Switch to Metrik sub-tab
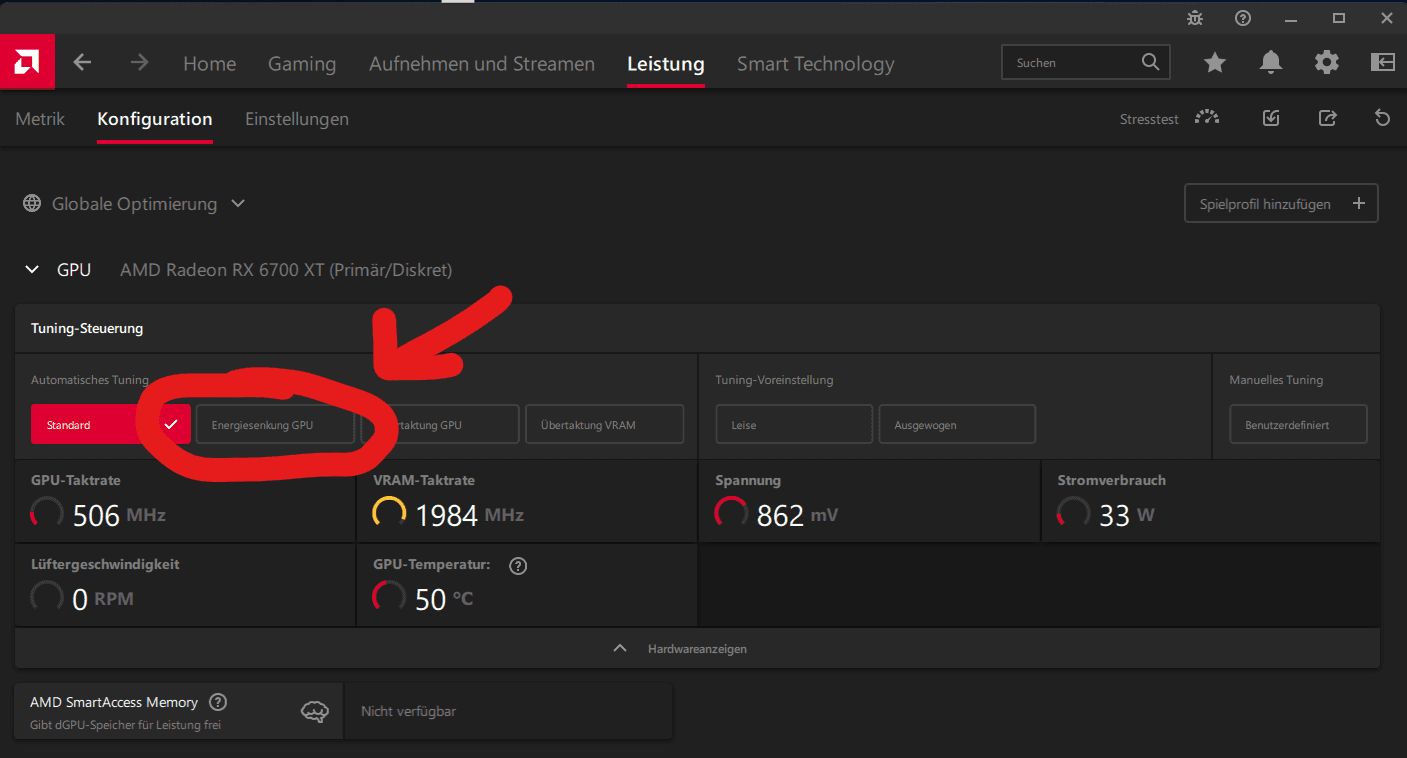Screen dimensions: 1407x758 click(x=40, y=119)
